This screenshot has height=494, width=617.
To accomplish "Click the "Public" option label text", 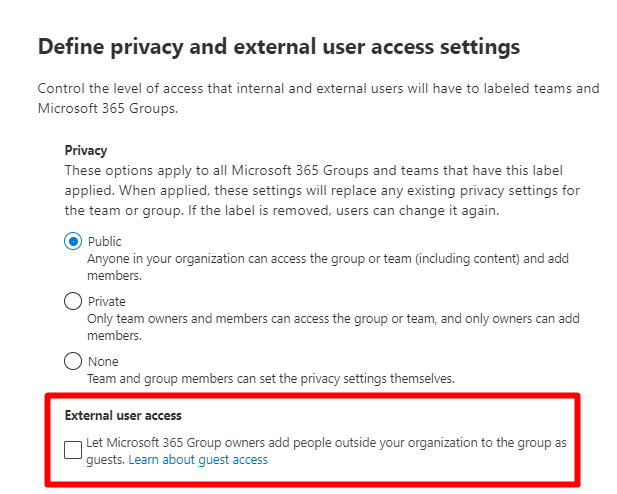I will click(105, 242).
